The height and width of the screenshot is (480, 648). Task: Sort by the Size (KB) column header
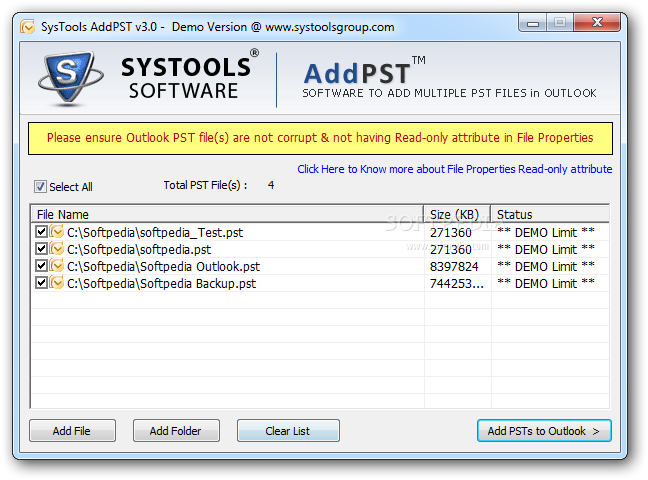pyautogui.click(x=457, y=214)
